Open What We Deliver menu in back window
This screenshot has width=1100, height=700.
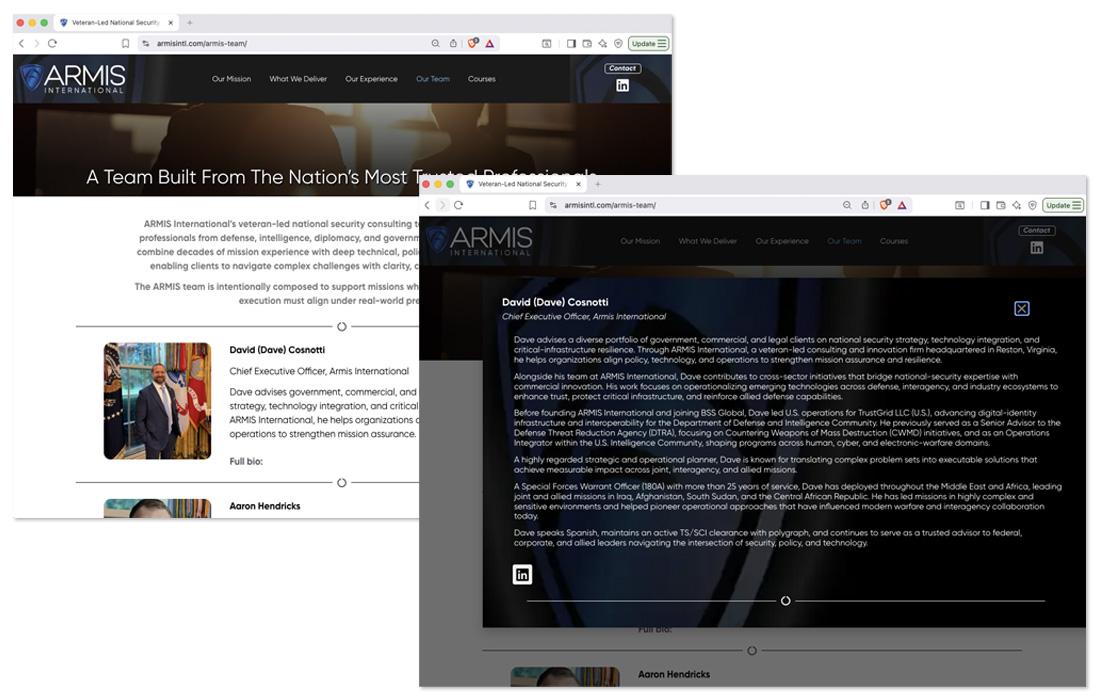(298, 79)
